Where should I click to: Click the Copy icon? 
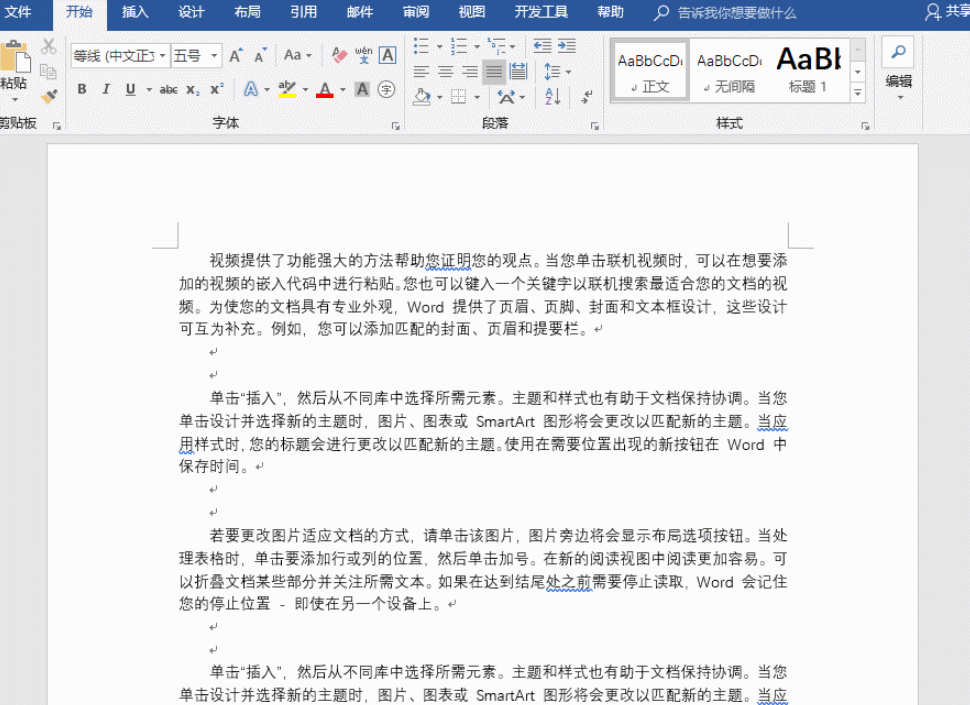48,72
